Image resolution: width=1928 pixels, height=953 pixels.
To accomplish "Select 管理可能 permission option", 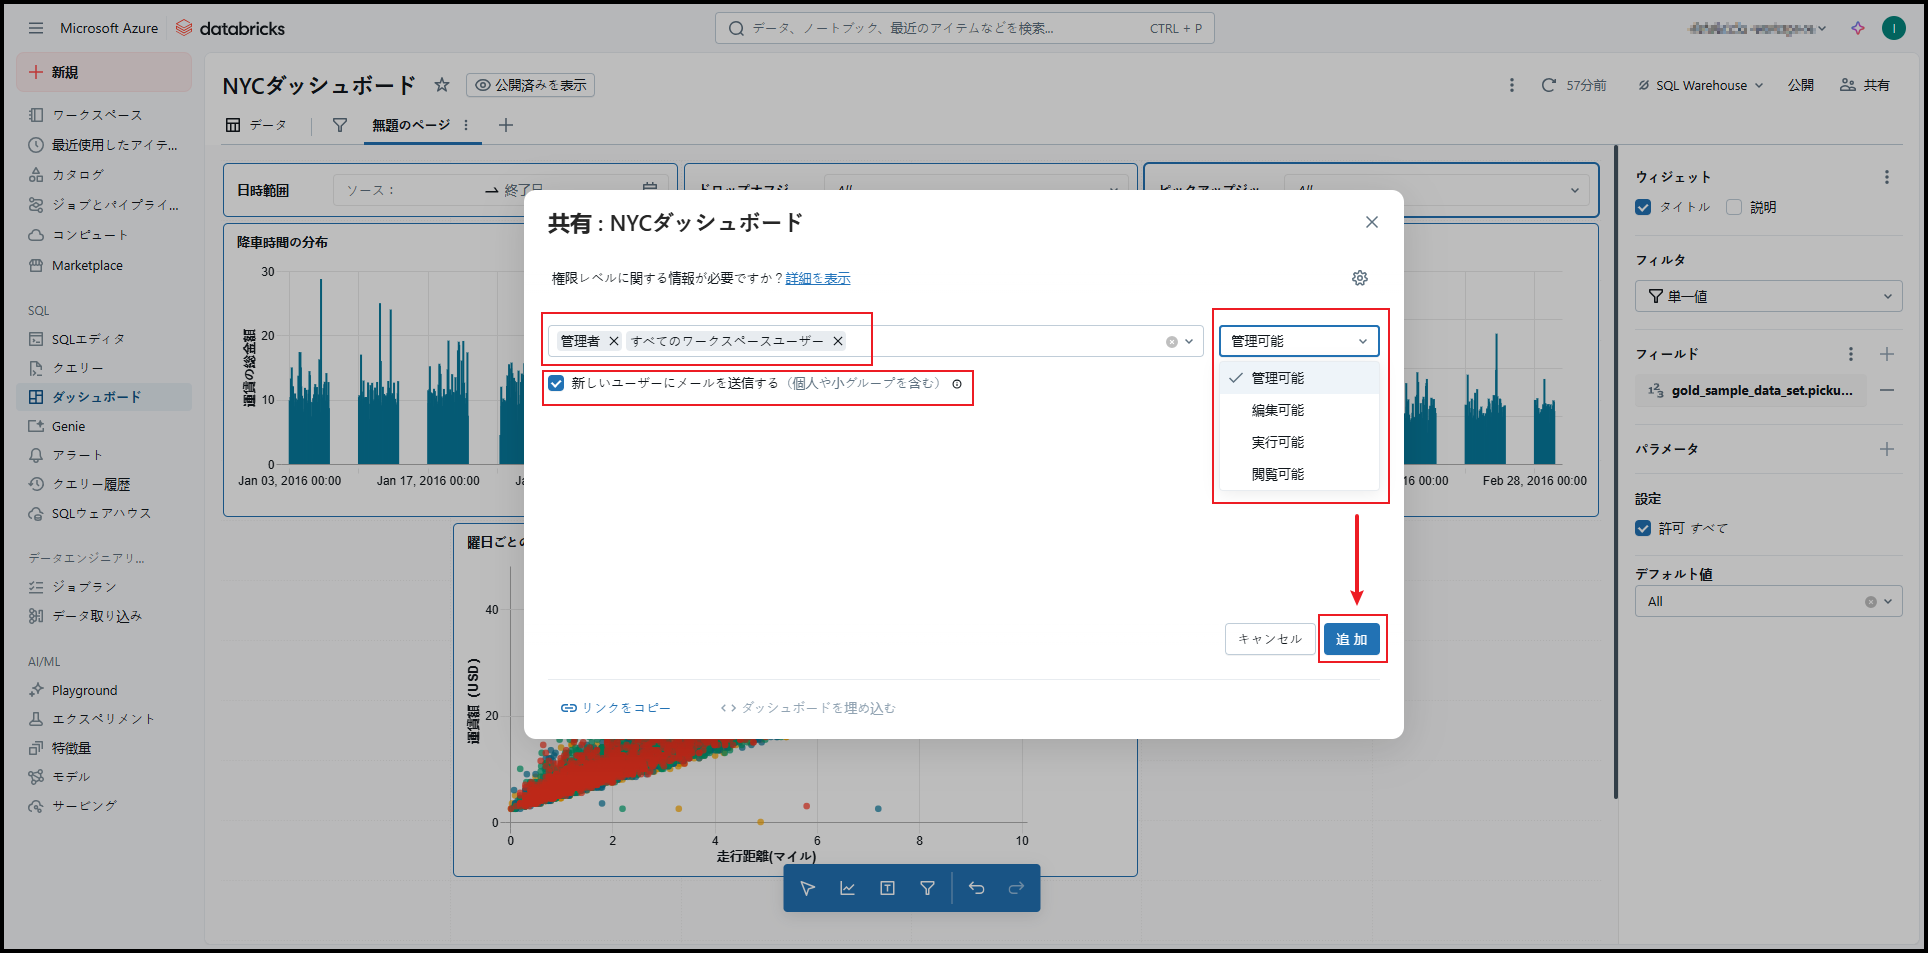I will [x=1299, y=378].
